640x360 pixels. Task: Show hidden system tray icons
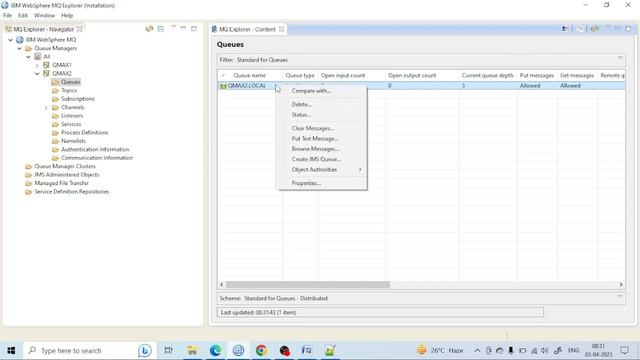point(477,350)
